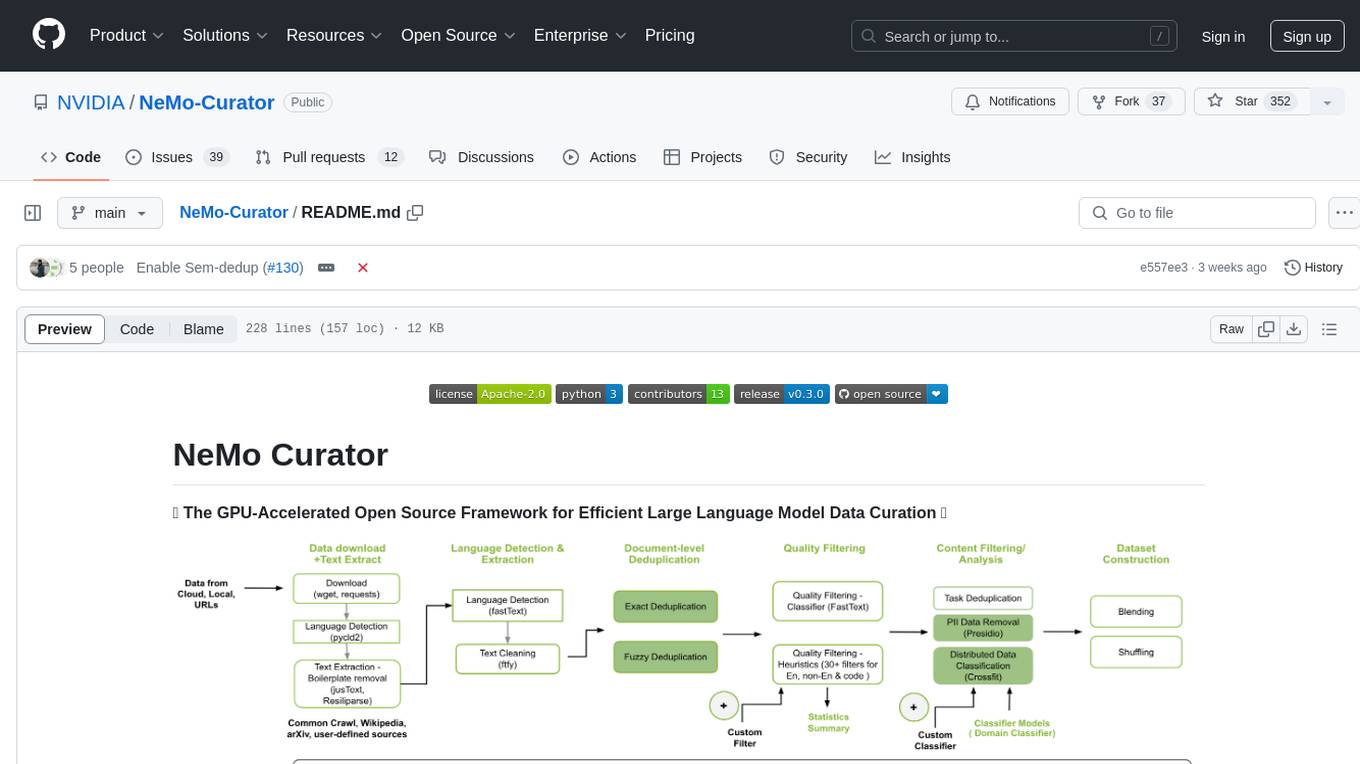This screenshot has height=764, width=1360.
Task: Focus the Search or jump to field
Action: 1016,36
